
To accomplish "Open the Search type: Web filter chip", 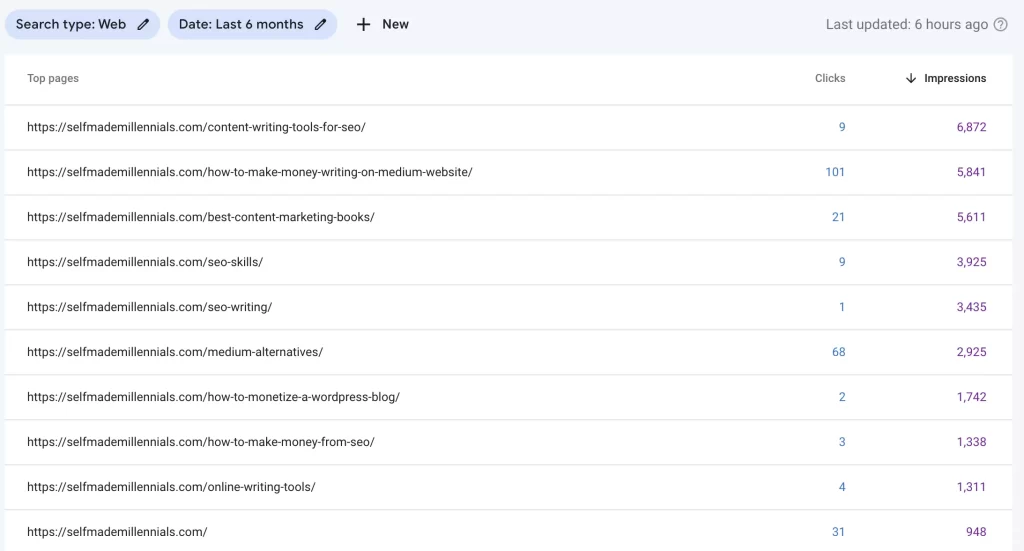I will coord(71,24).
